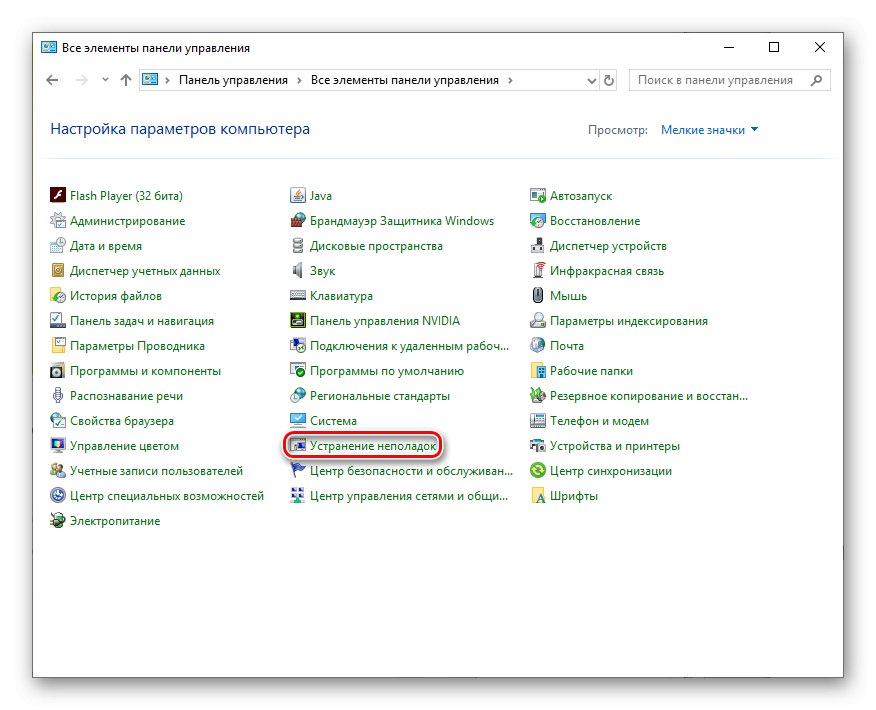Open Центр специальных возможностей link
The width and height of the screenshot is (876, 710).
coord(167,496)
